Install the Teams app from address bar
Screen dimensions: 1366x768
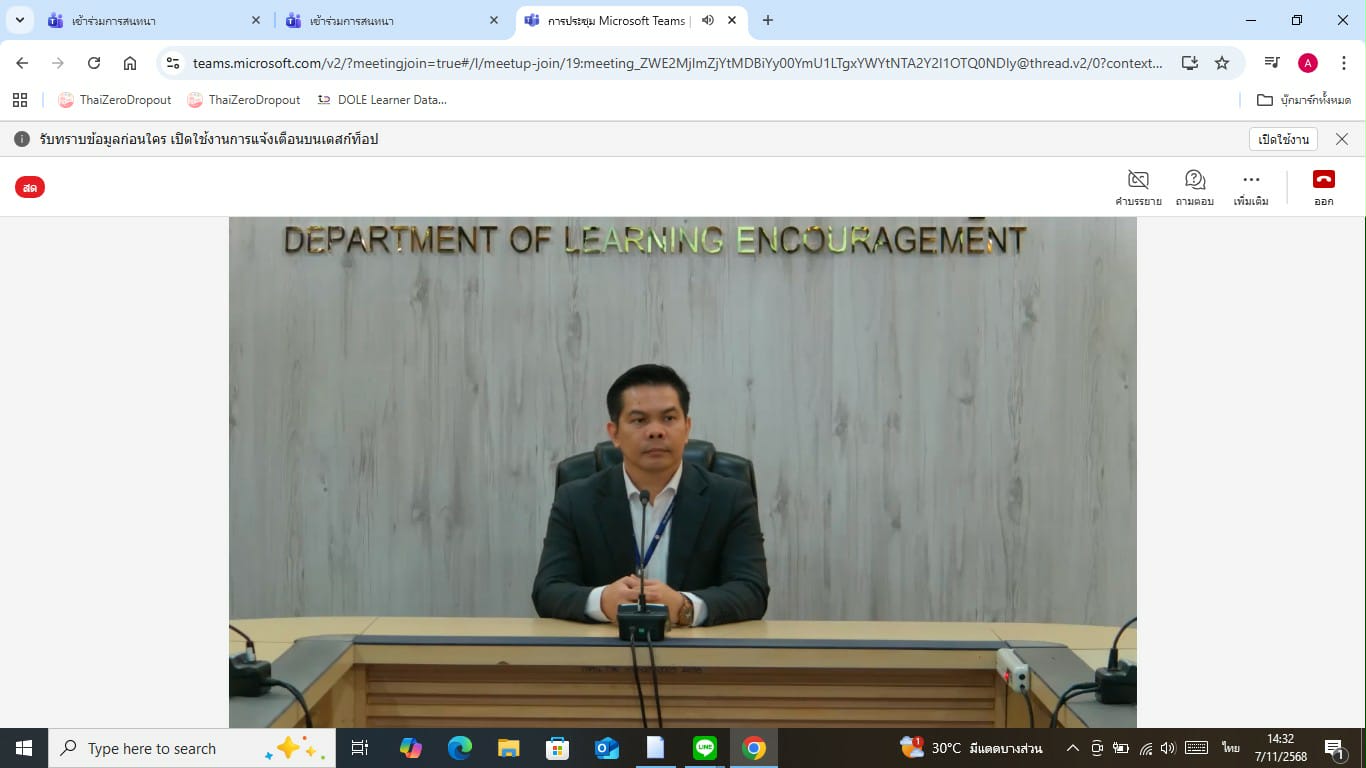click(x=1189, y=63)
